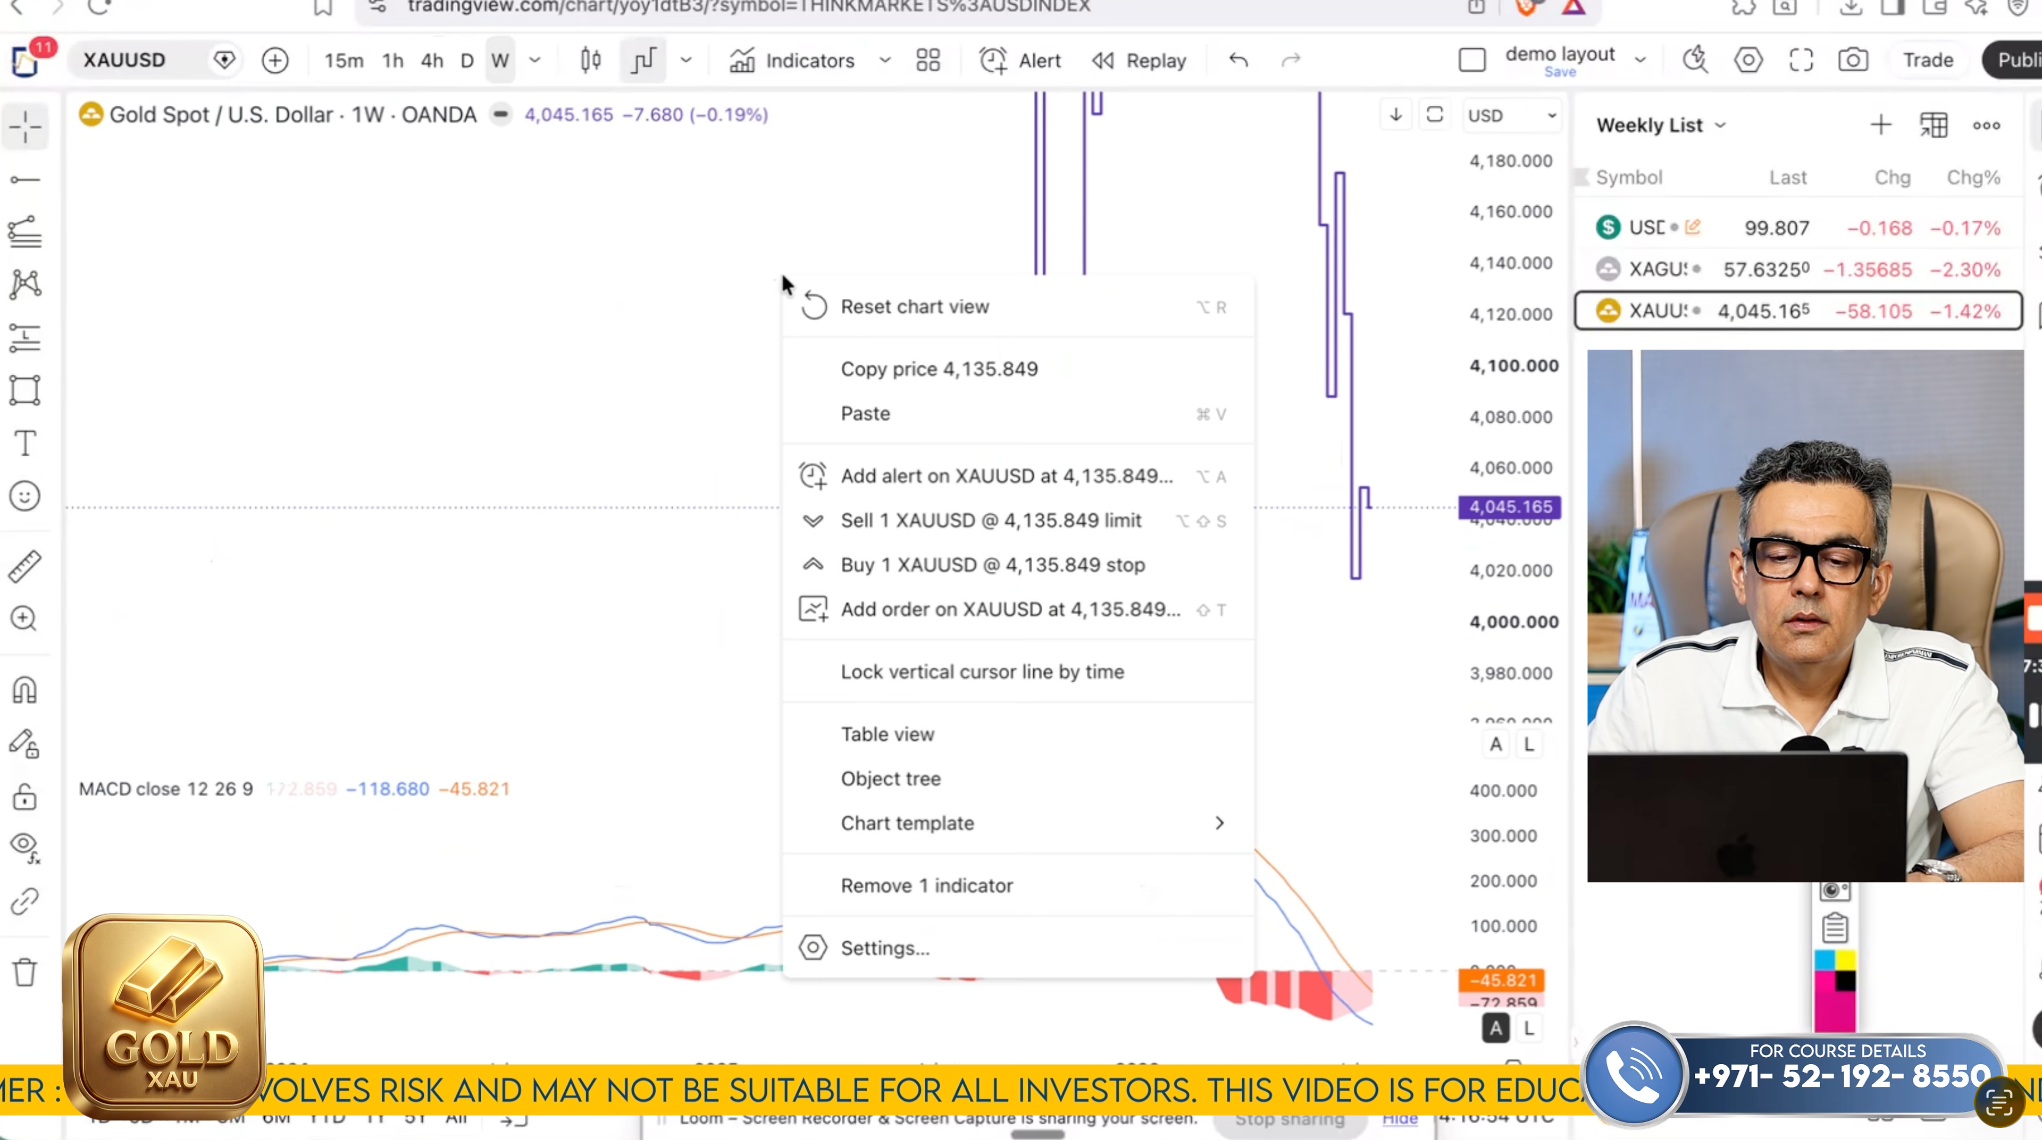Undo the last chart action
2042x1140 pixels.
coord(1239,60)
